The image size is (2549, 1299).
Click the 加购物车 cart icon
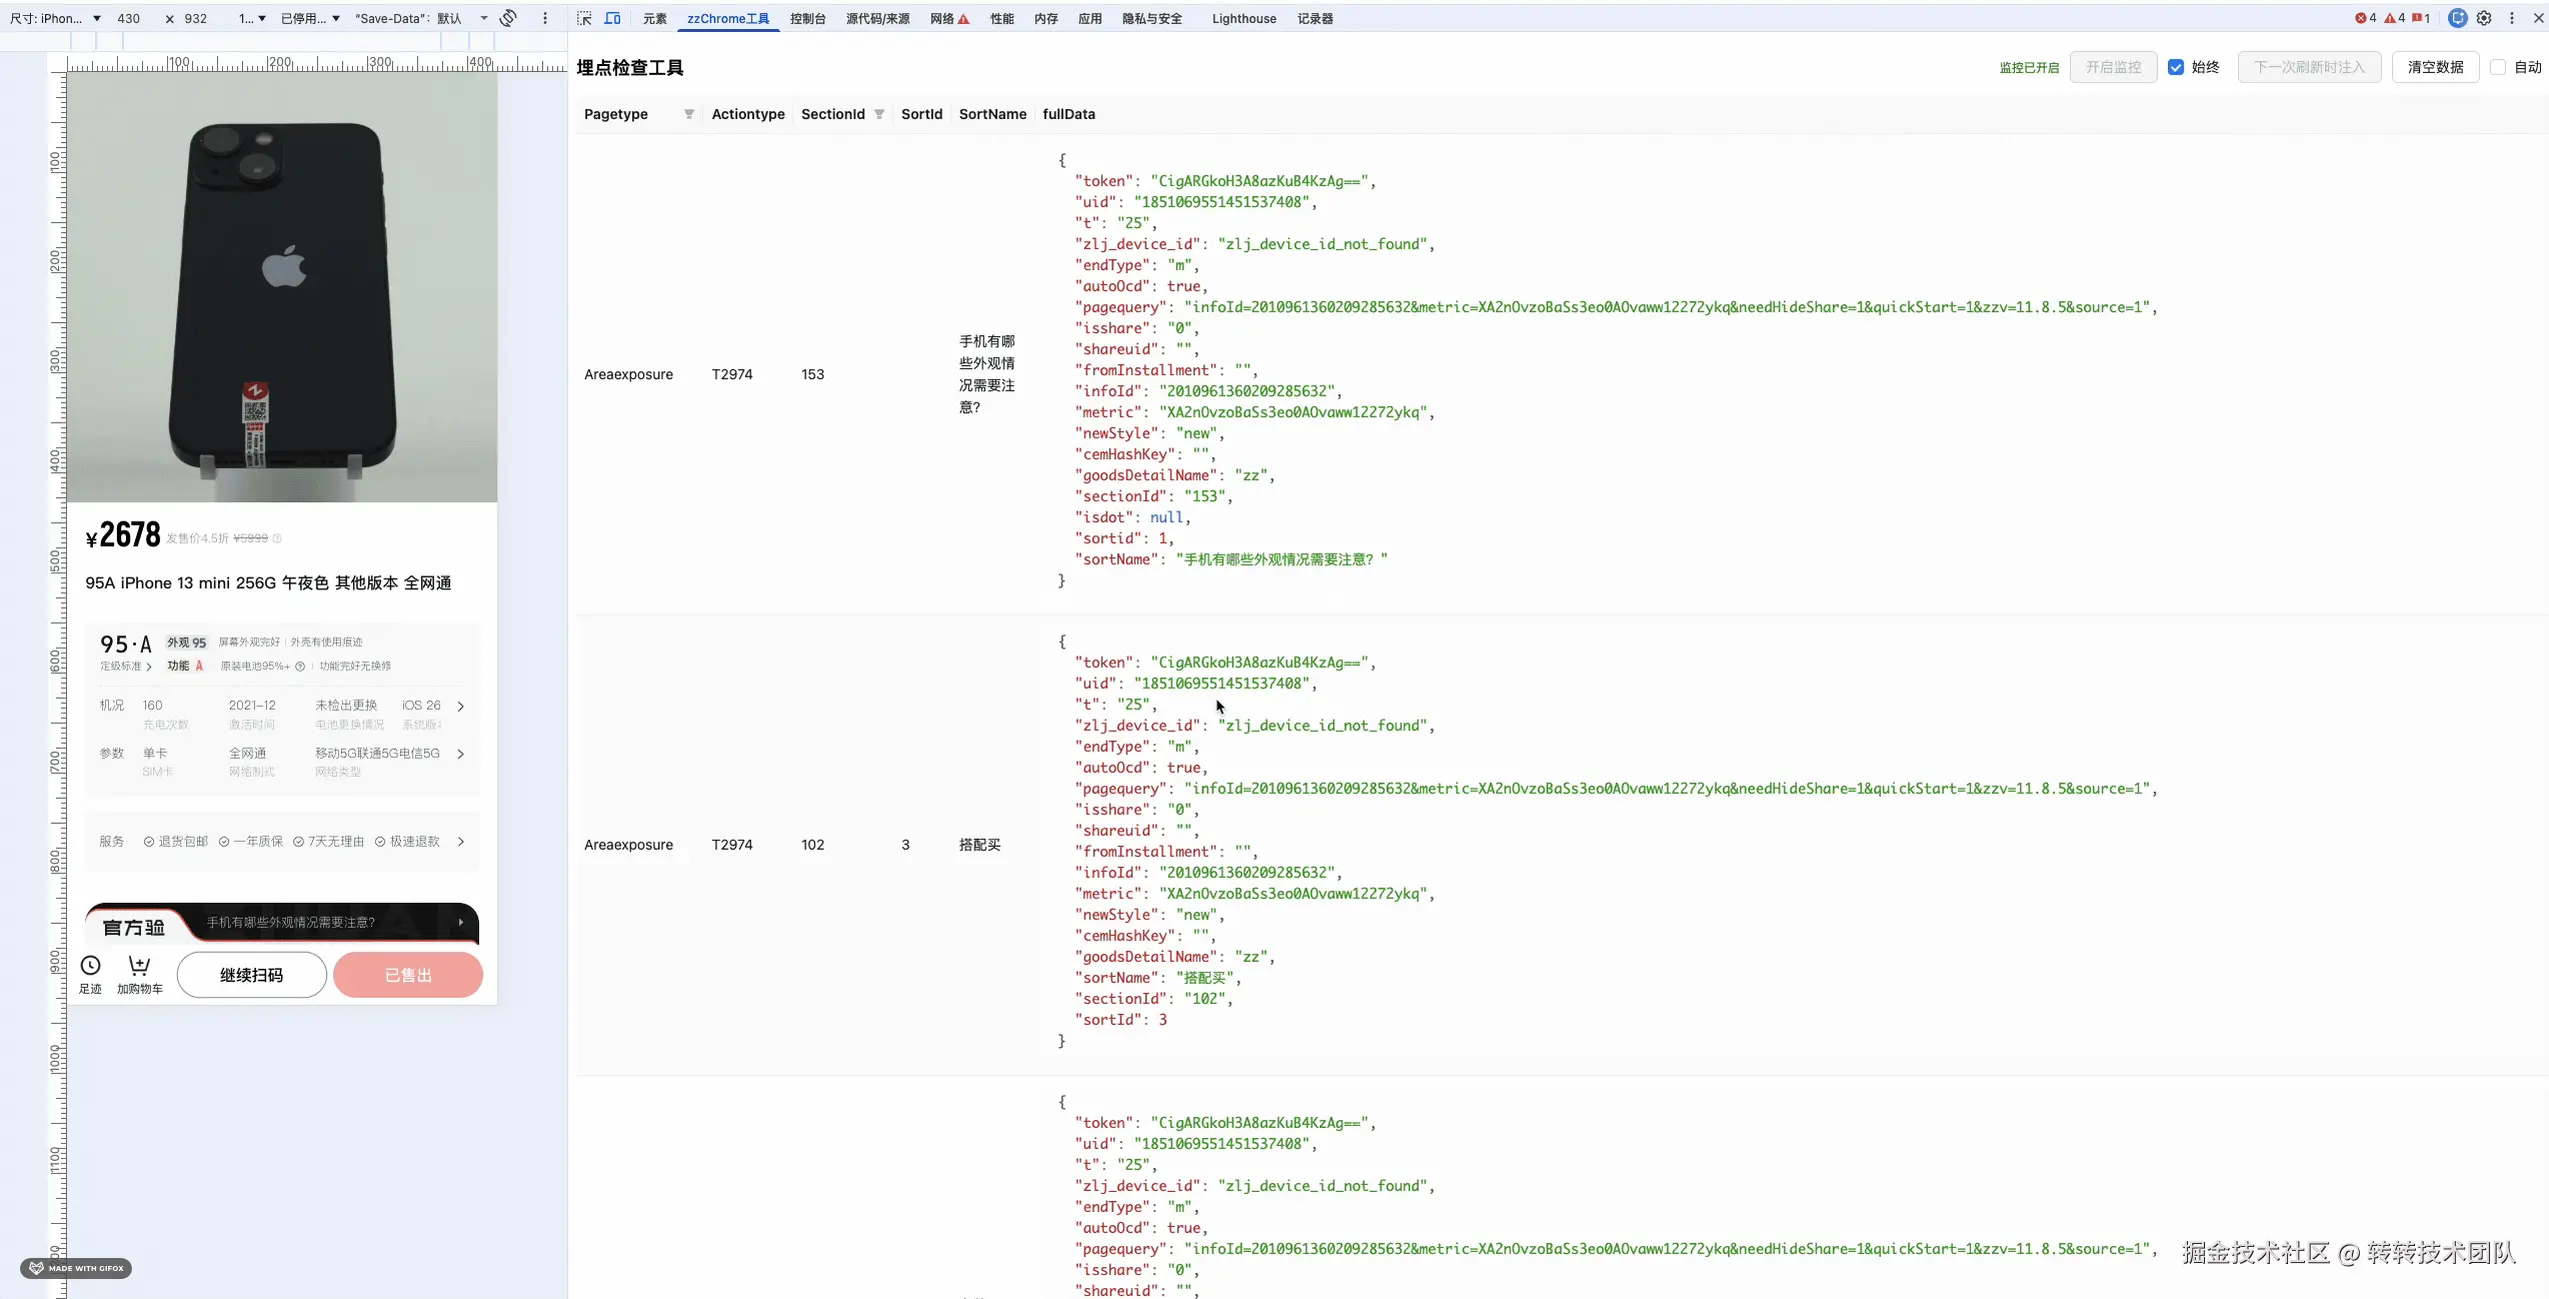point(139,966)
